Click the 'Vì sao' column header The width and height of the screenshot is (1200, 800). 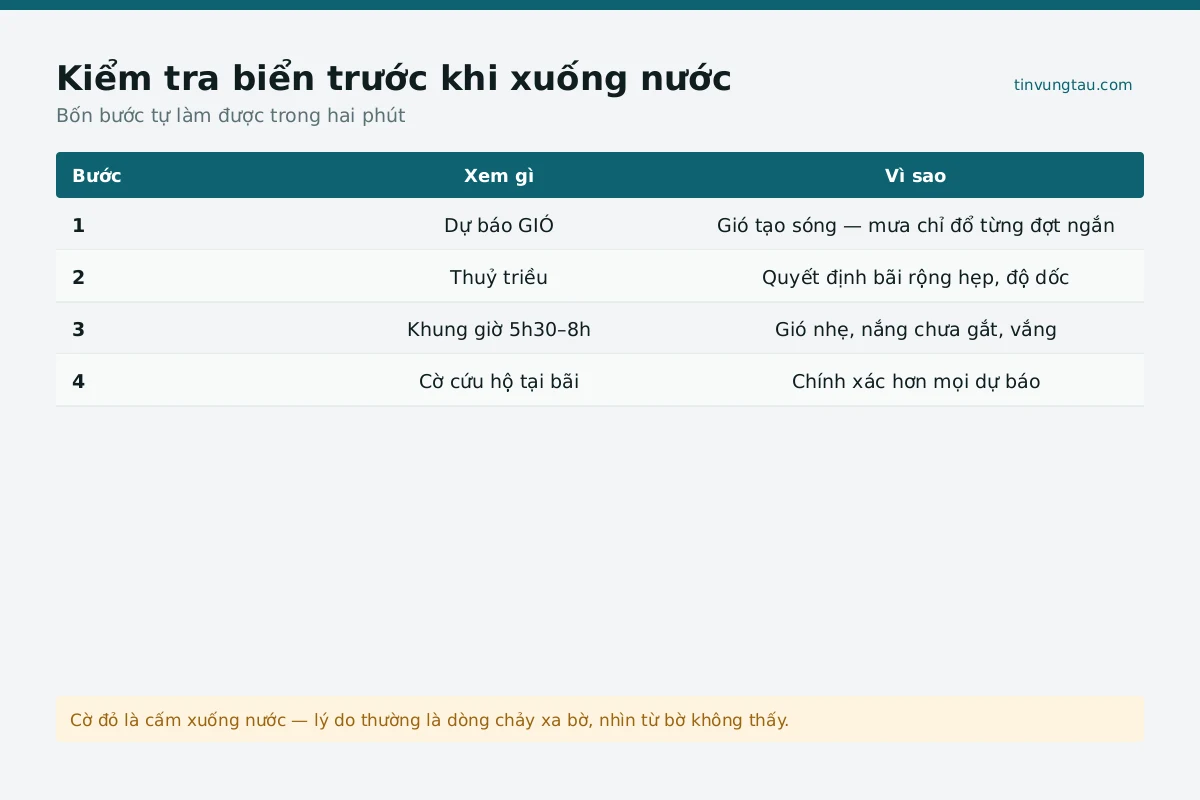point(915,176)
